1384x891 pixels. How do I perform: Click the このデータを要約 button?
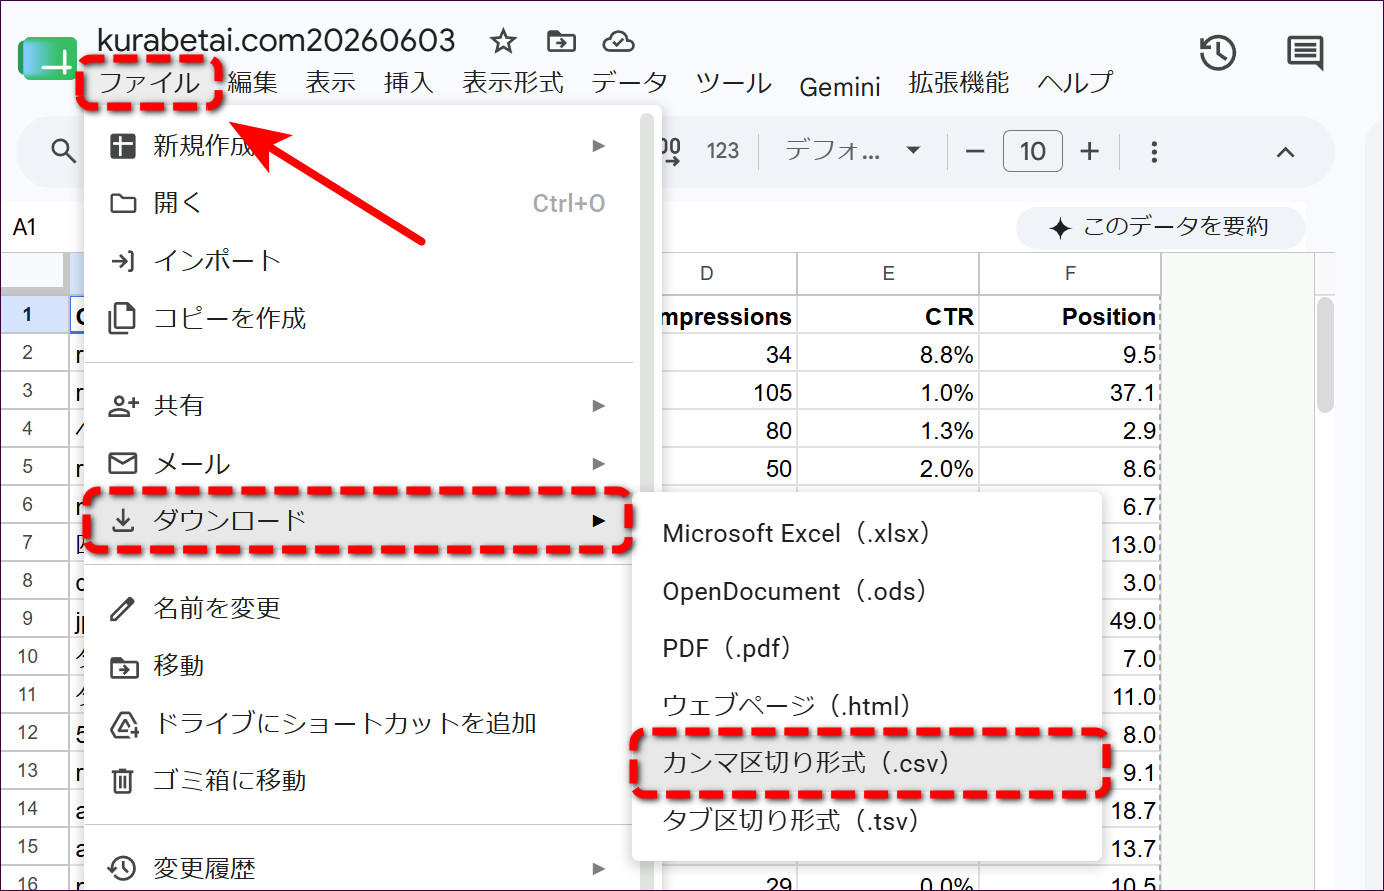[x=1160, y=227]
